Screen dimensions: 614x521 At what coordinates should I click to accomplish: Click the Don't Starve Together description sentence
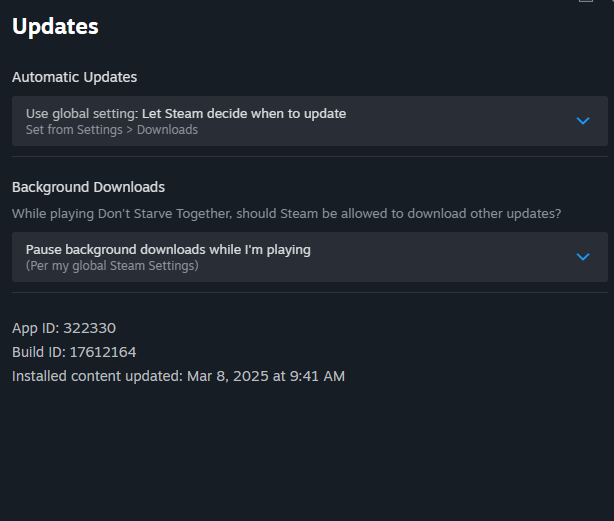(x=286, y=214)
